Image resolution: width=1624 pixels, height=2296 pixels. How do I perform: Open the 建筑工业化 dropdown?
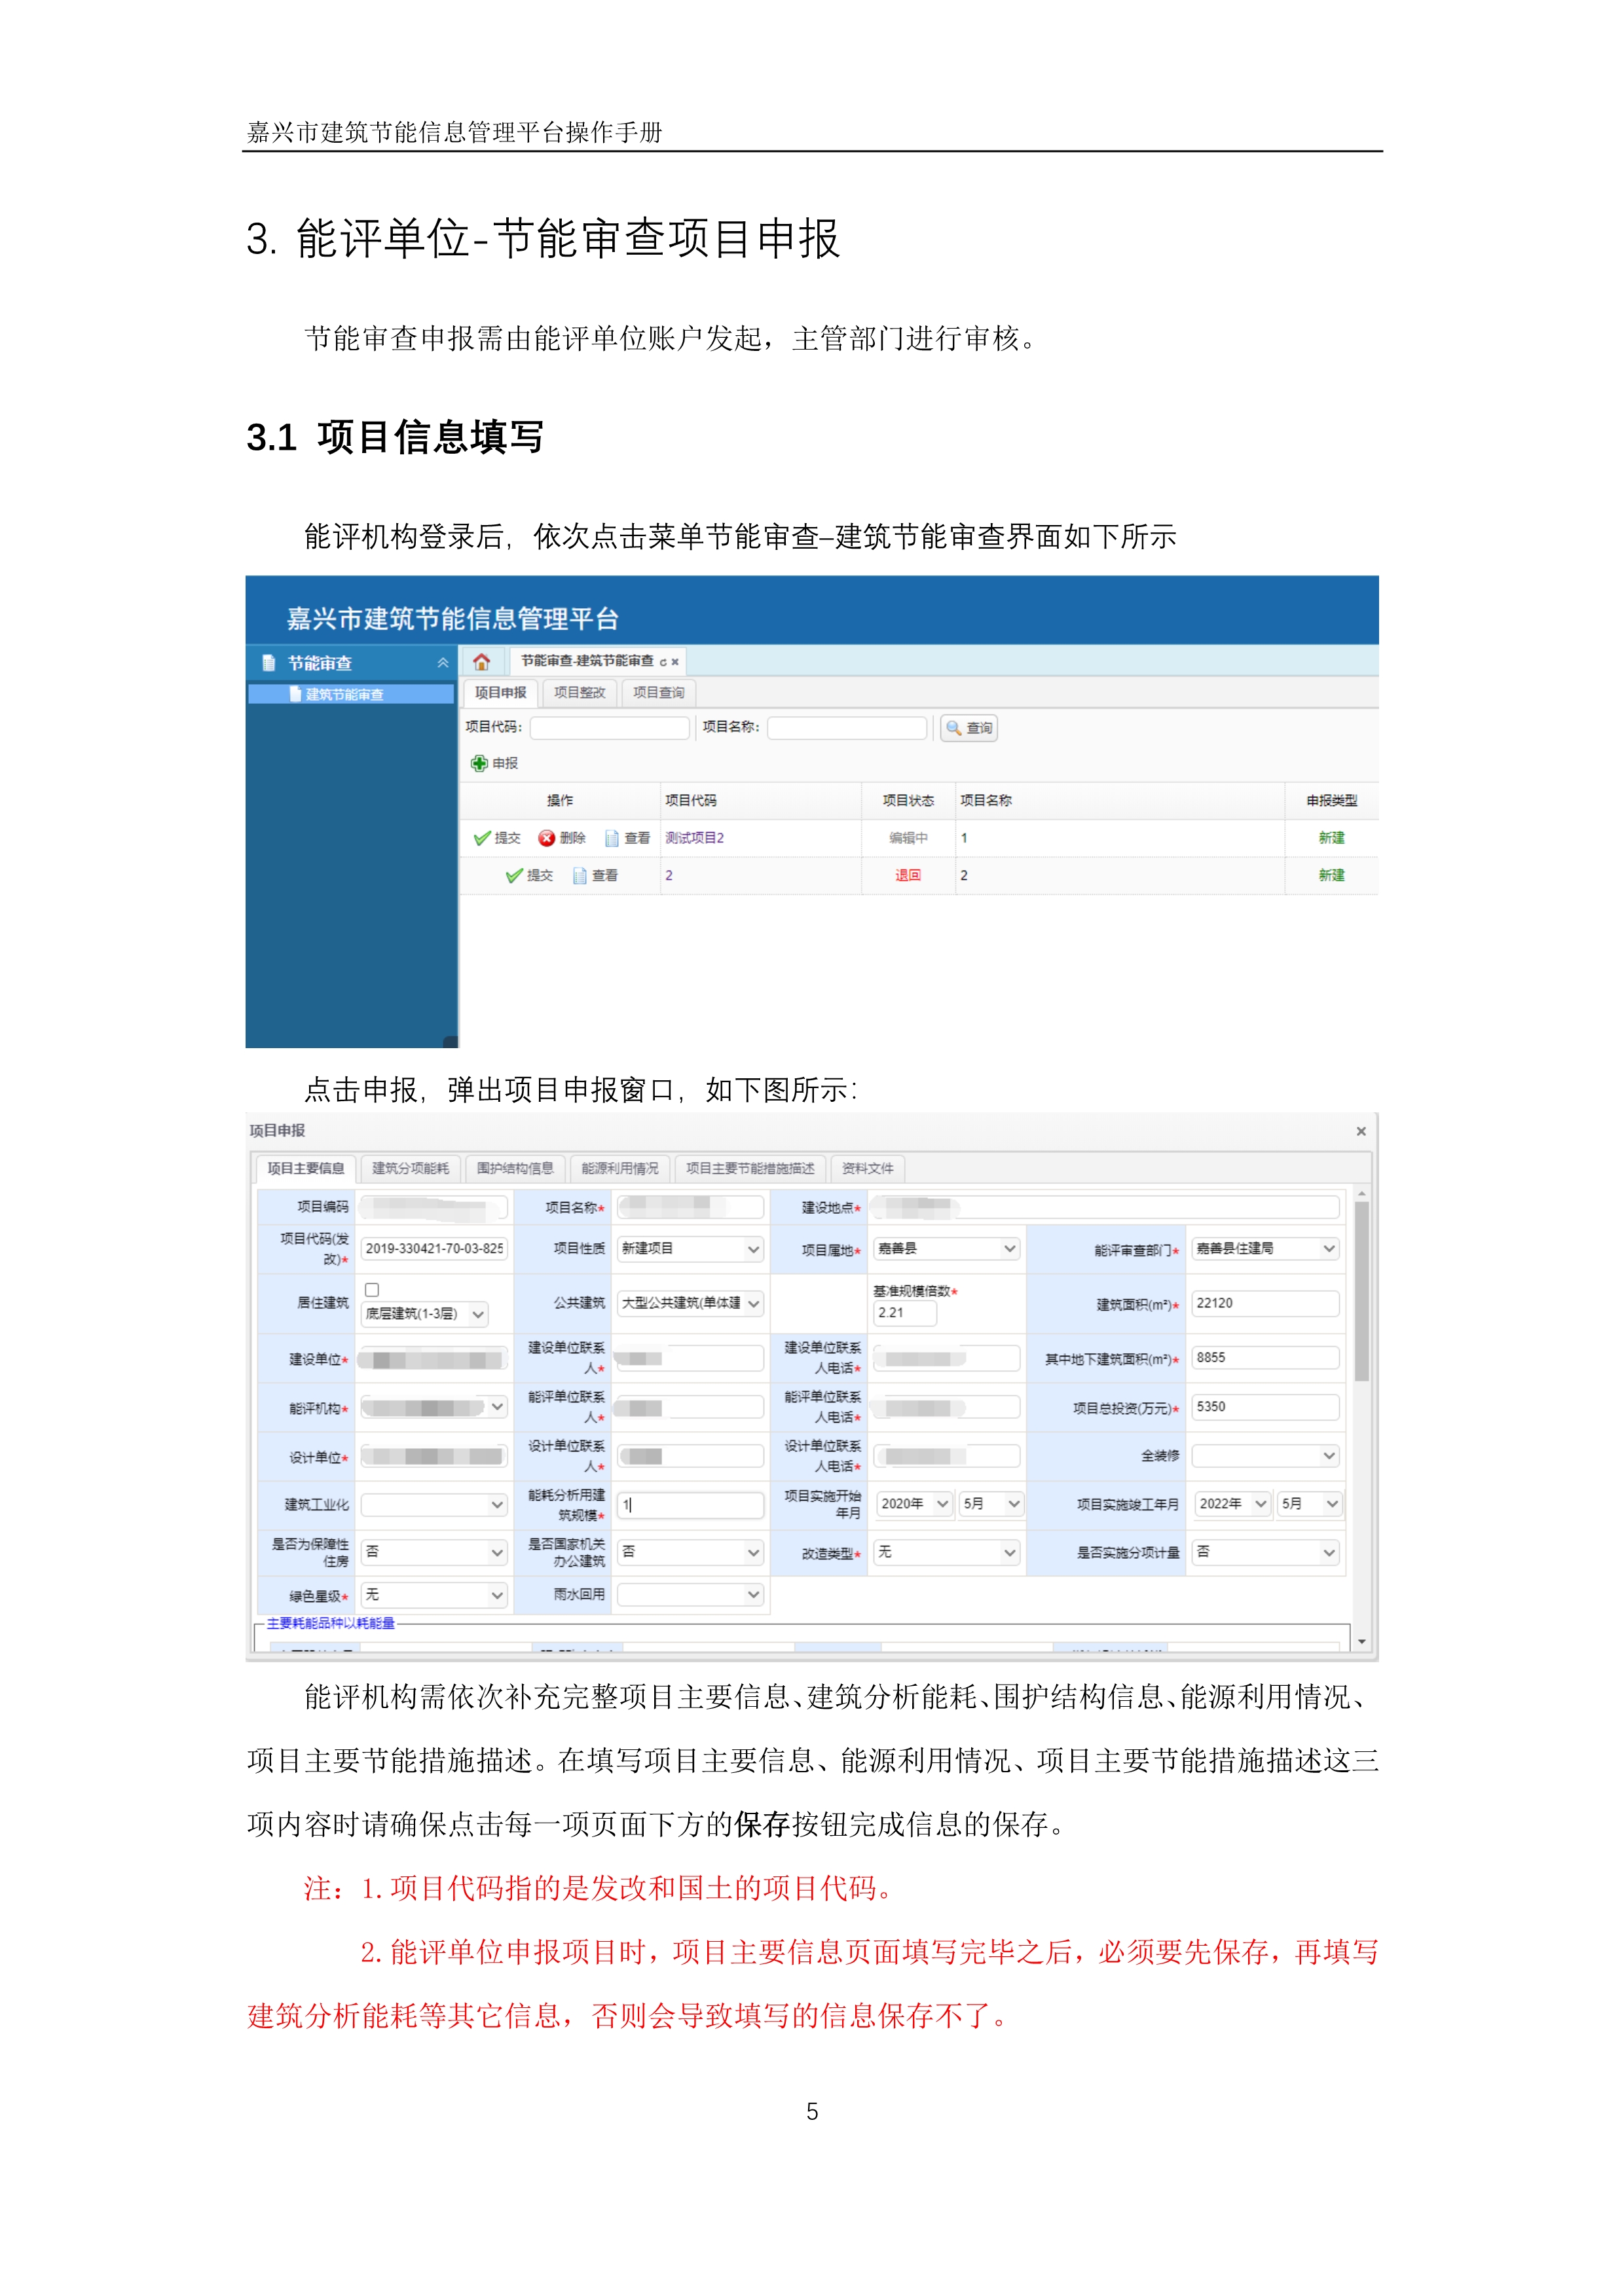point(434,1504)
